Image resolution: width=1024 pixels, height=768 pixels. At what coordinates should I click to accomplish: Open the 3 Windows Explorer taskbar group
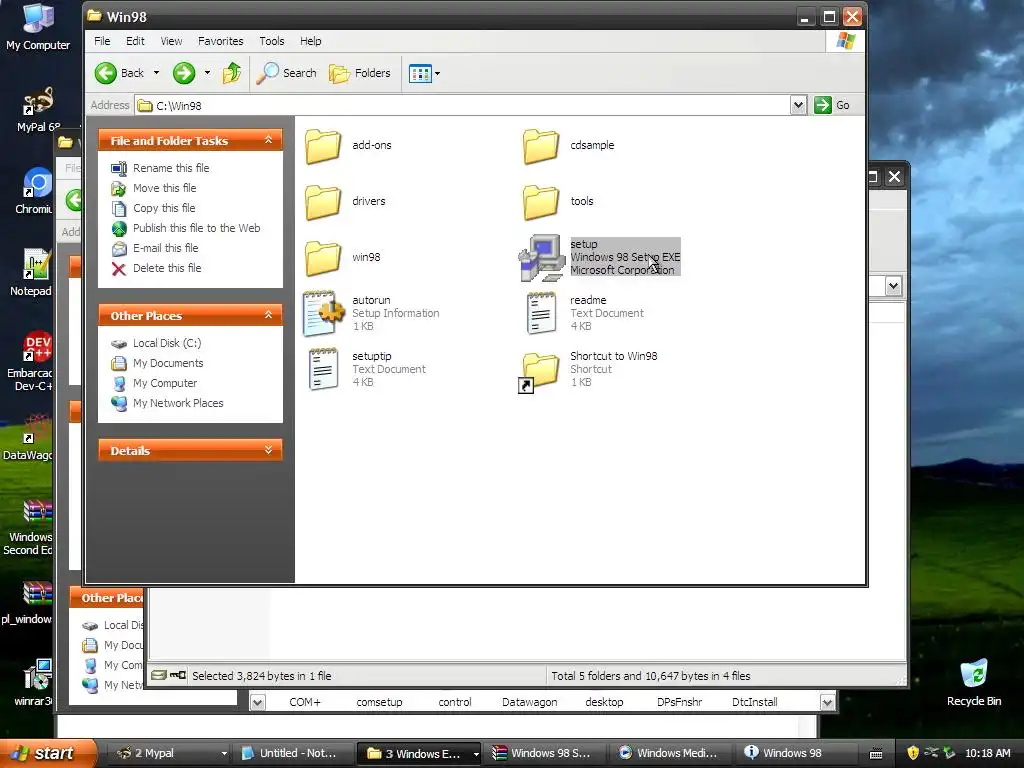point(419,753)
